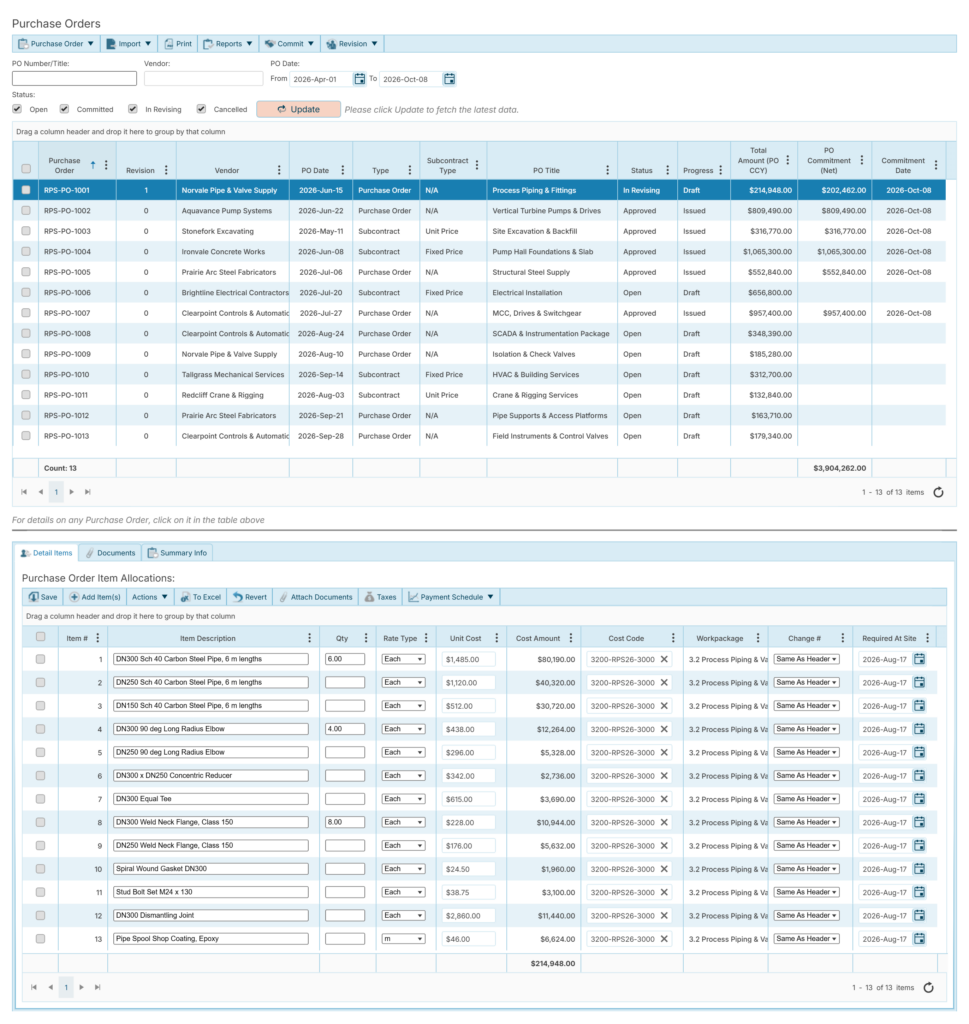Check the checkbox for item 5

coord(40,752)
